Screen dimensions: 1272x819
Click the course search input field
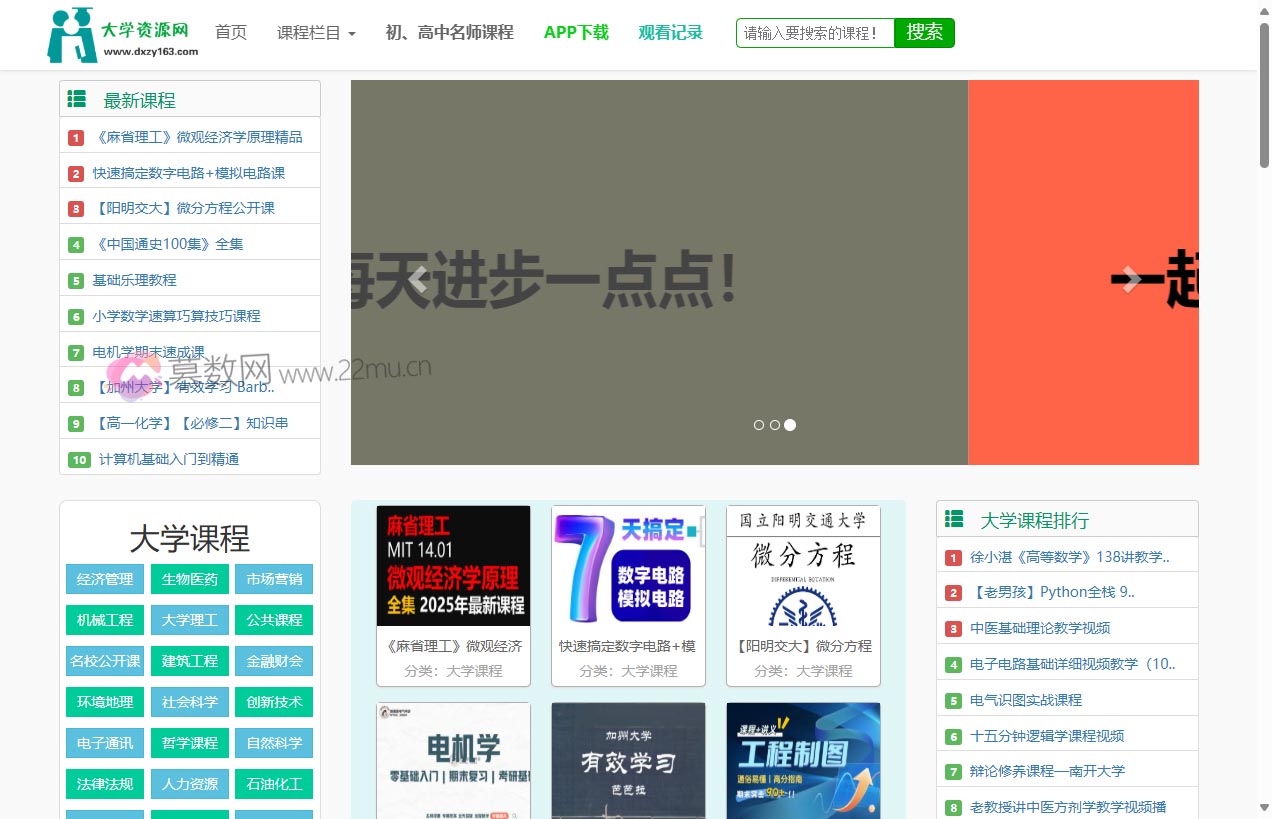pos(813,32)
